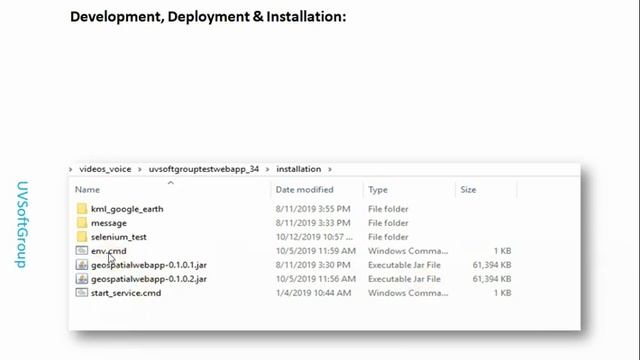Click date 10/12/2019 10:57 of selenium_test
Image resolution: width=640 pixels, height=360 pixels.
pos(314,237)
